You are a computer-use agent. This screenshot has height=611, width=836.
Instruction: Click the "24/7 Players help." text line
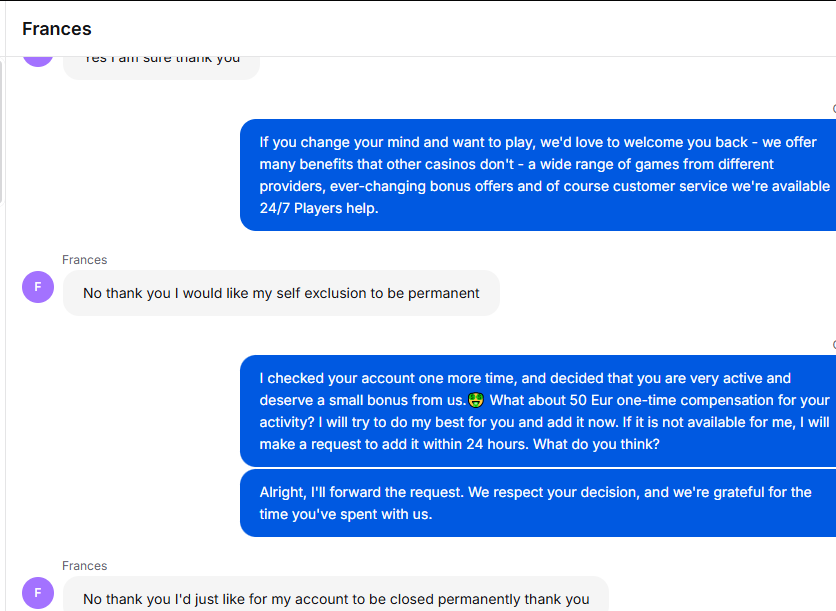[319, 208]
